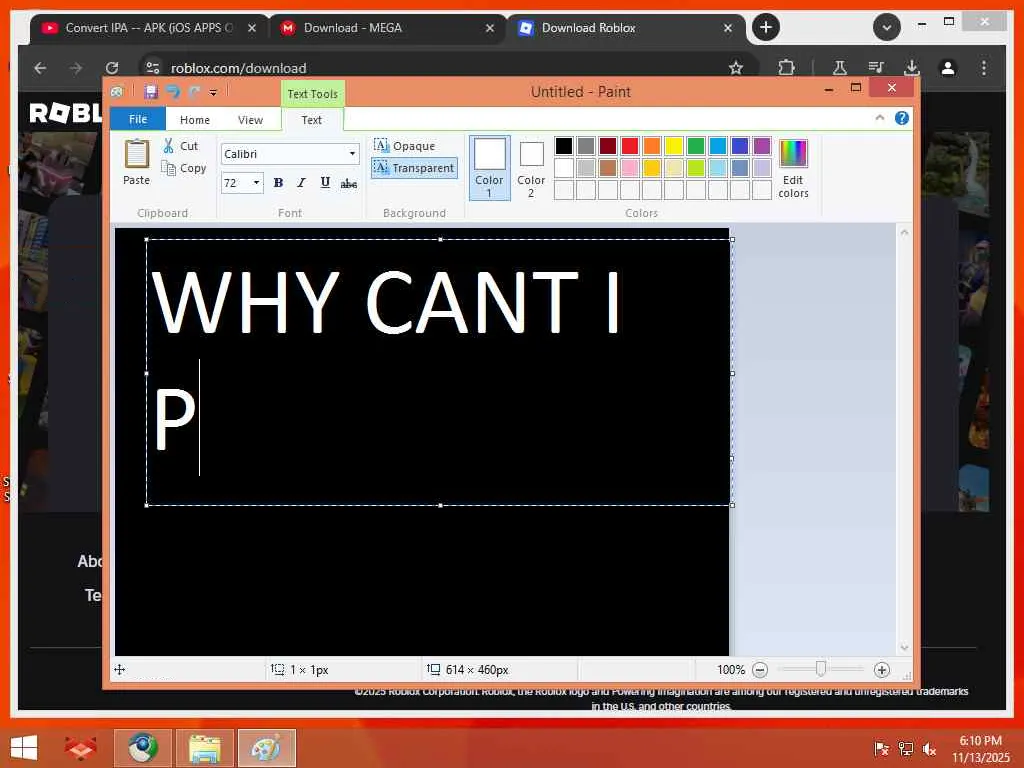Screen dimensions: 1024x768
Task: Pick the red color swatch
Action: coord(630,146)
